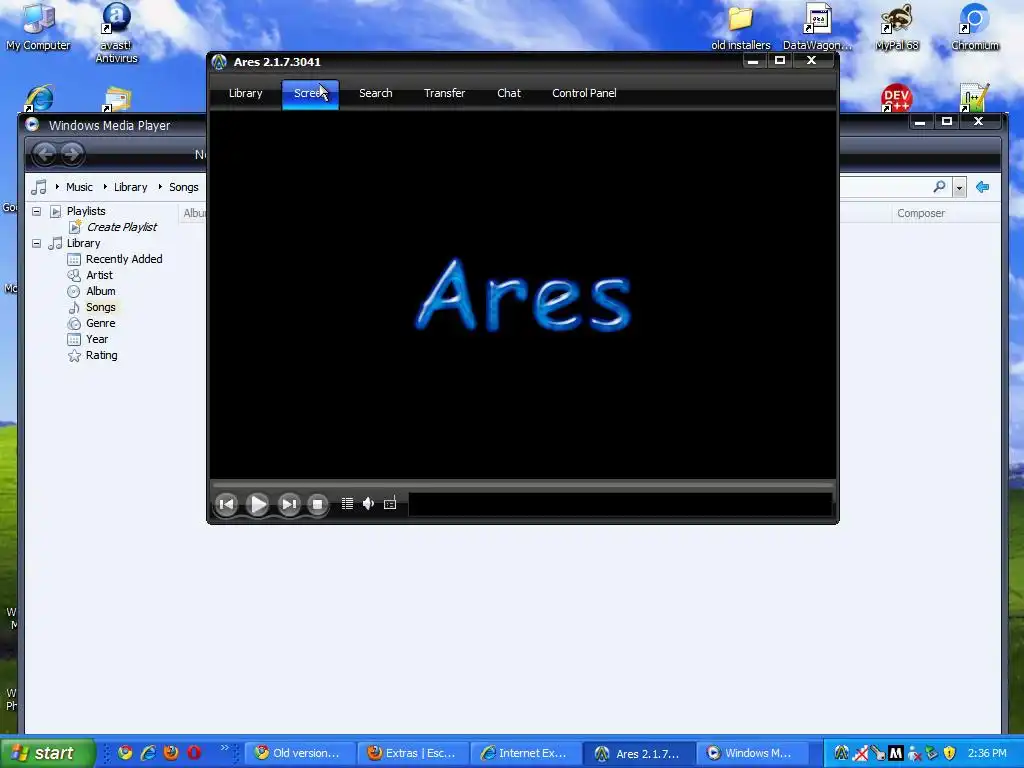Launch the Dev-C++ desktop shortcut
The height and width of the screenshot is (768, 1024).
896,98
